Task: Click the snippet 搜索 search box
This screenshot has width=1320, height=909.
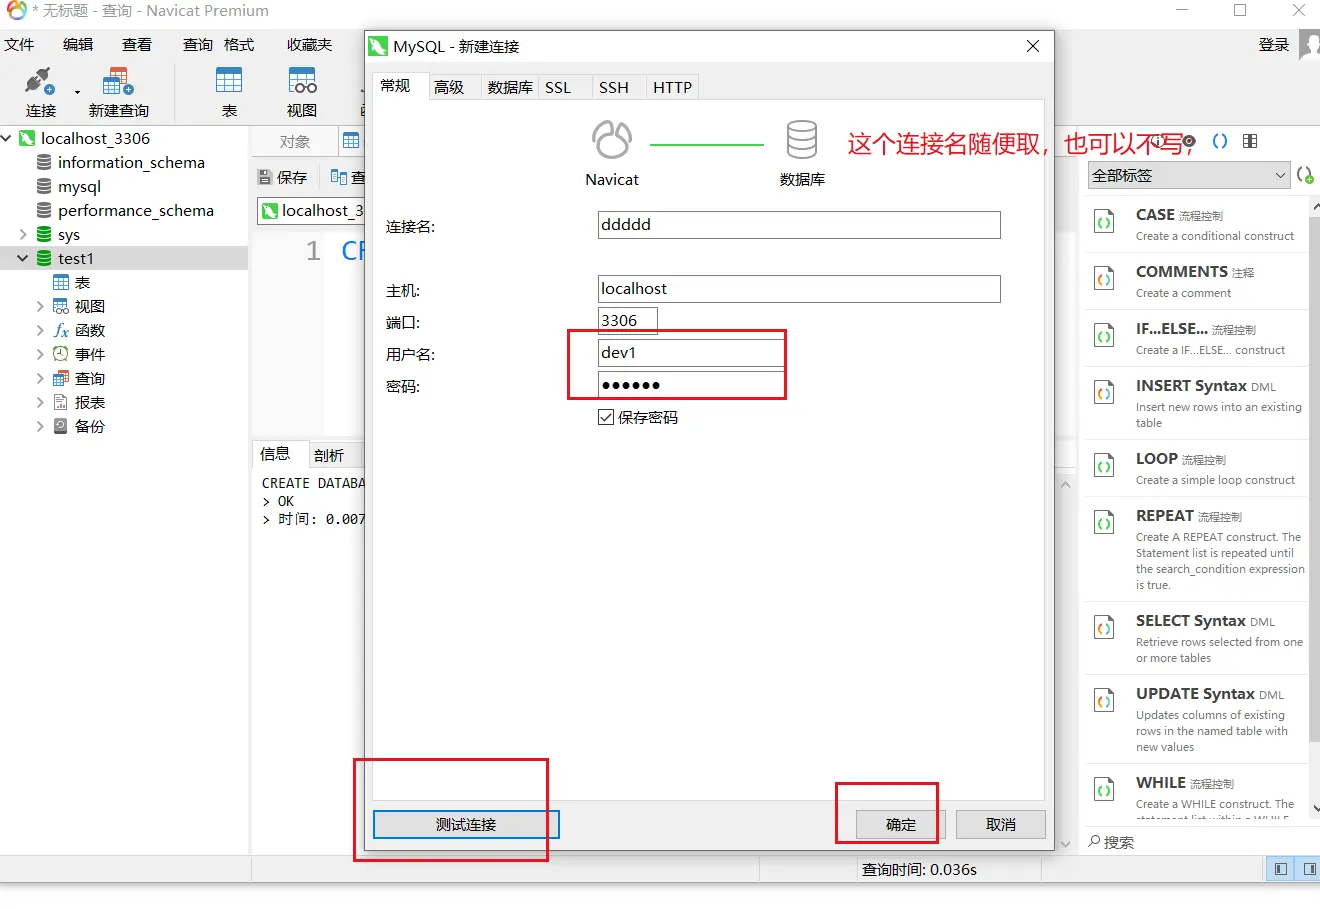Action: point(1195,842)
